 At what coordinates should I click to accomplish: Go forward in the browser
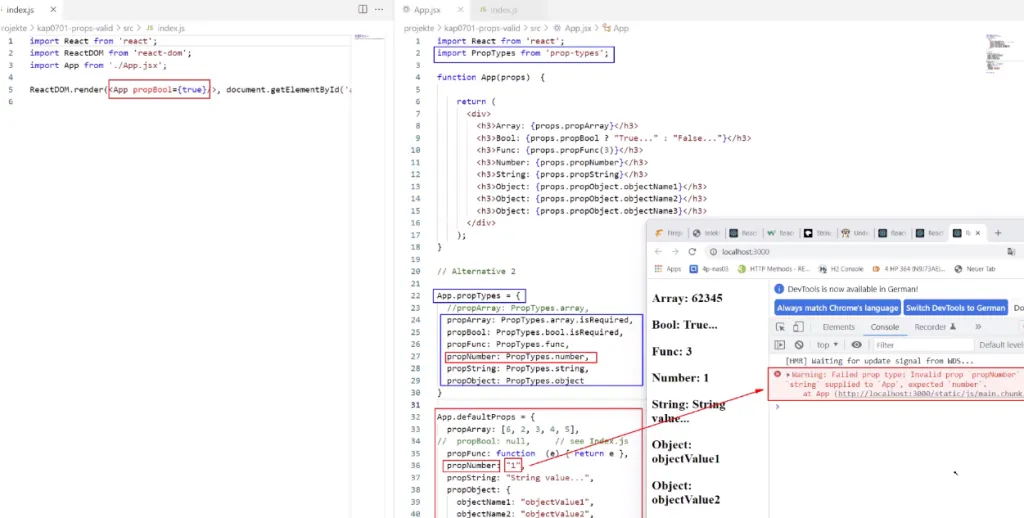tap(675, 251)
